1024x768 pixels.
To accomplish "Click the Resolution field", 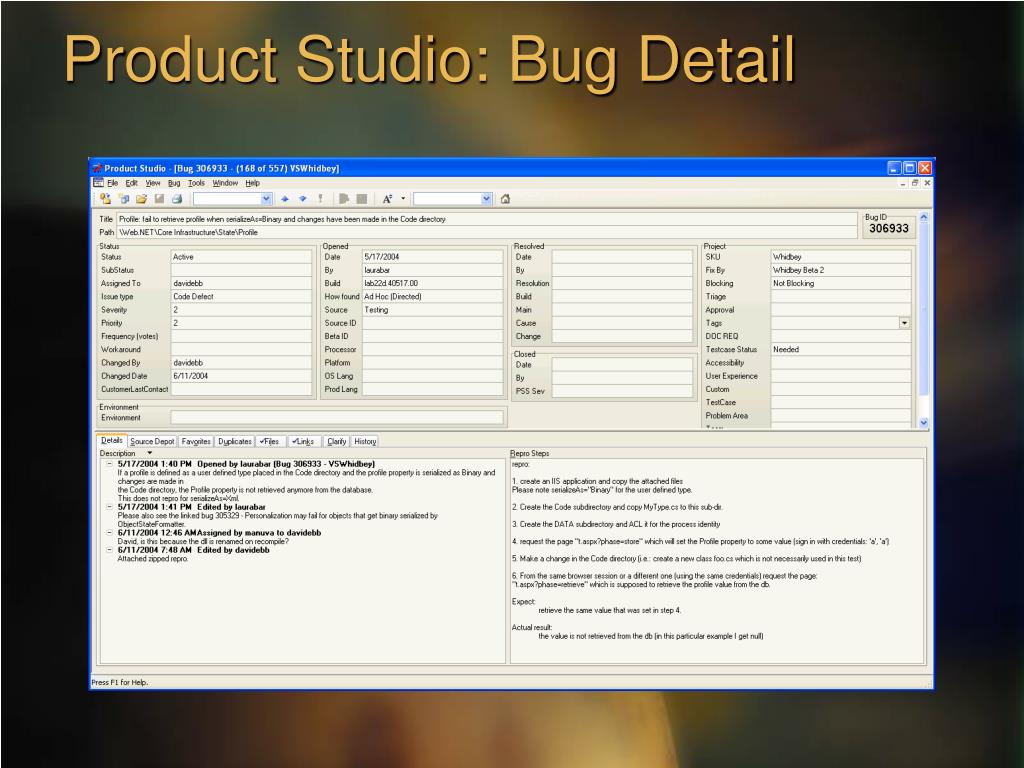I will pos(622,283).
